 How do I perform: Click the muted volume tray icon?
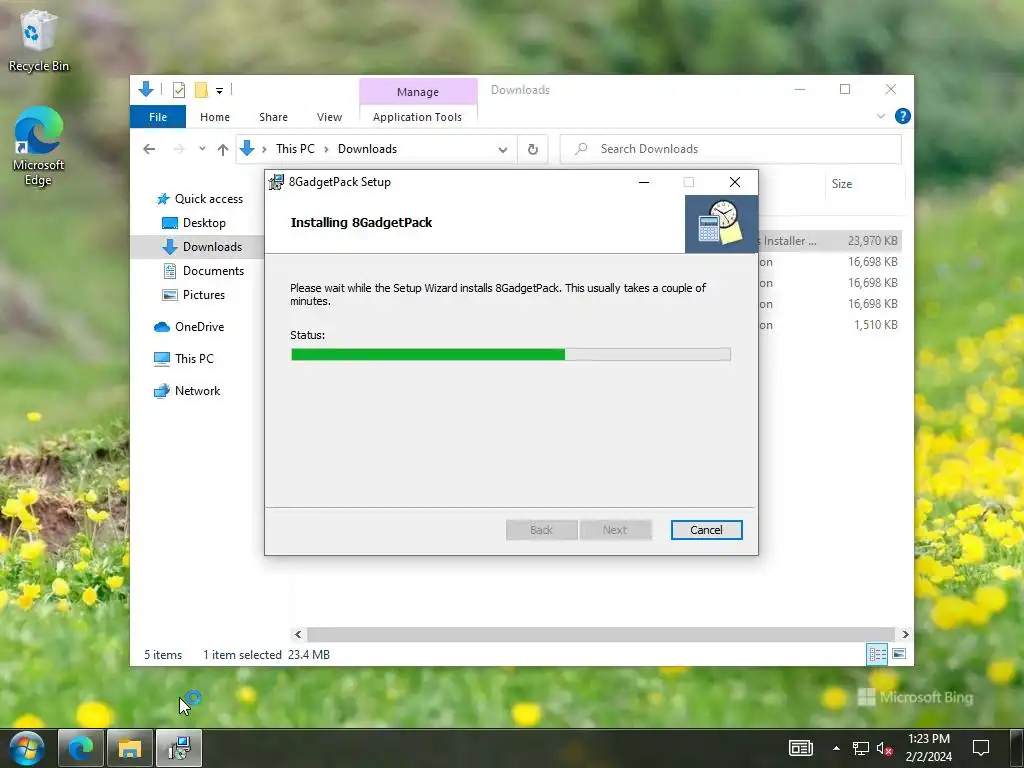(x=884, y=748)
